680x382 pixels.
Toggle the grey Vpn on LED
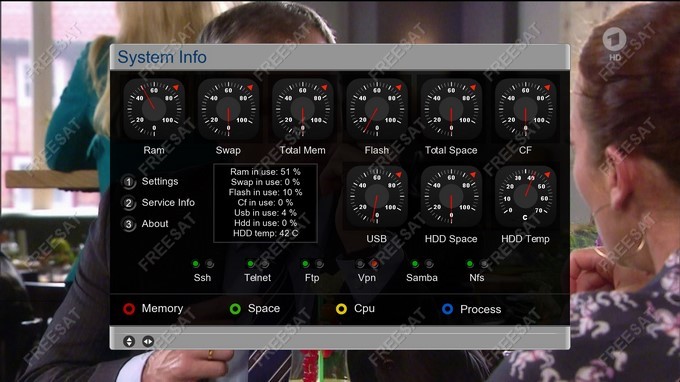point(360,264)
